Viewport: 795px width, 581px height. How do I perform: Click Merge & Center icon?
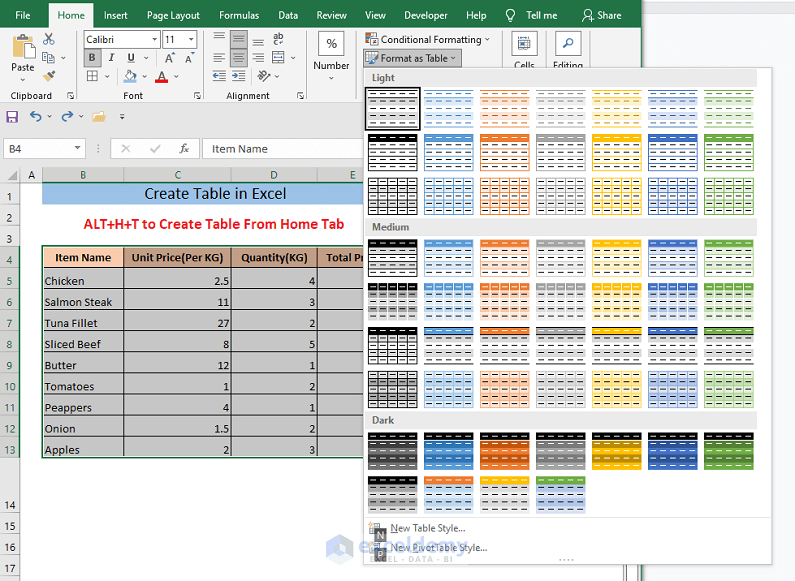pyautogui.click(x=278, y=57)
